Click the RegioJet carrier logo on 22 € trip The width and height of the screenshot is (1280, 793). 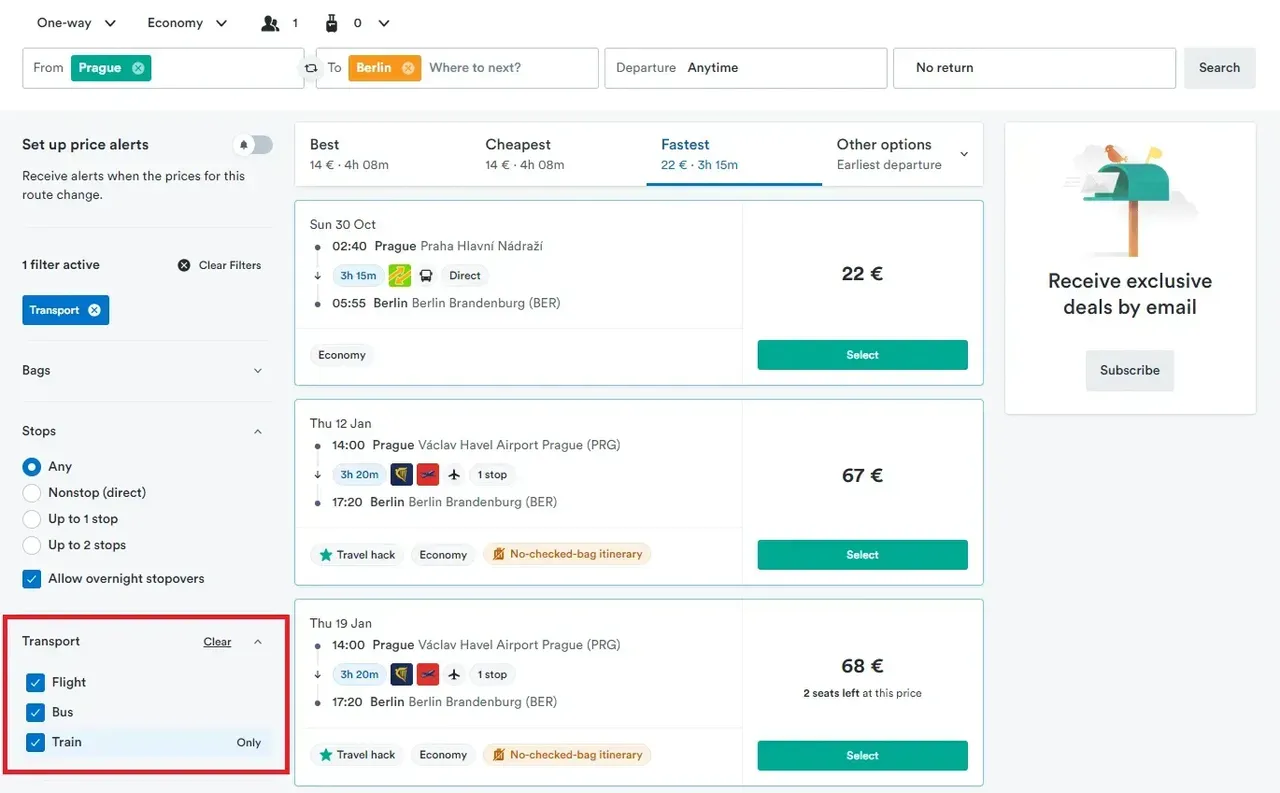point(400,275)
